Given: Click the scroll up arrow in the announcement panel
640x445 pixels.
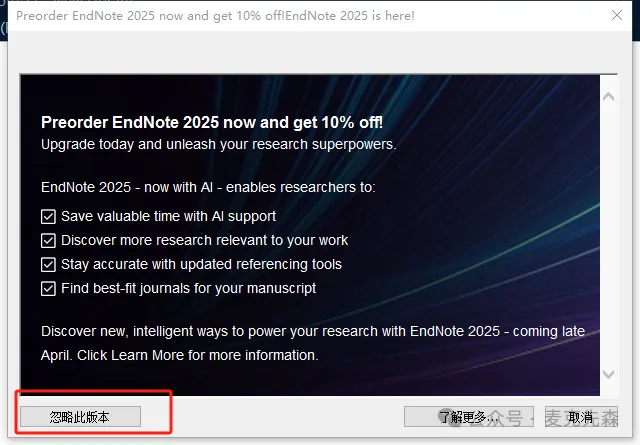Looking at the screenshot, I should pos(609,97).
